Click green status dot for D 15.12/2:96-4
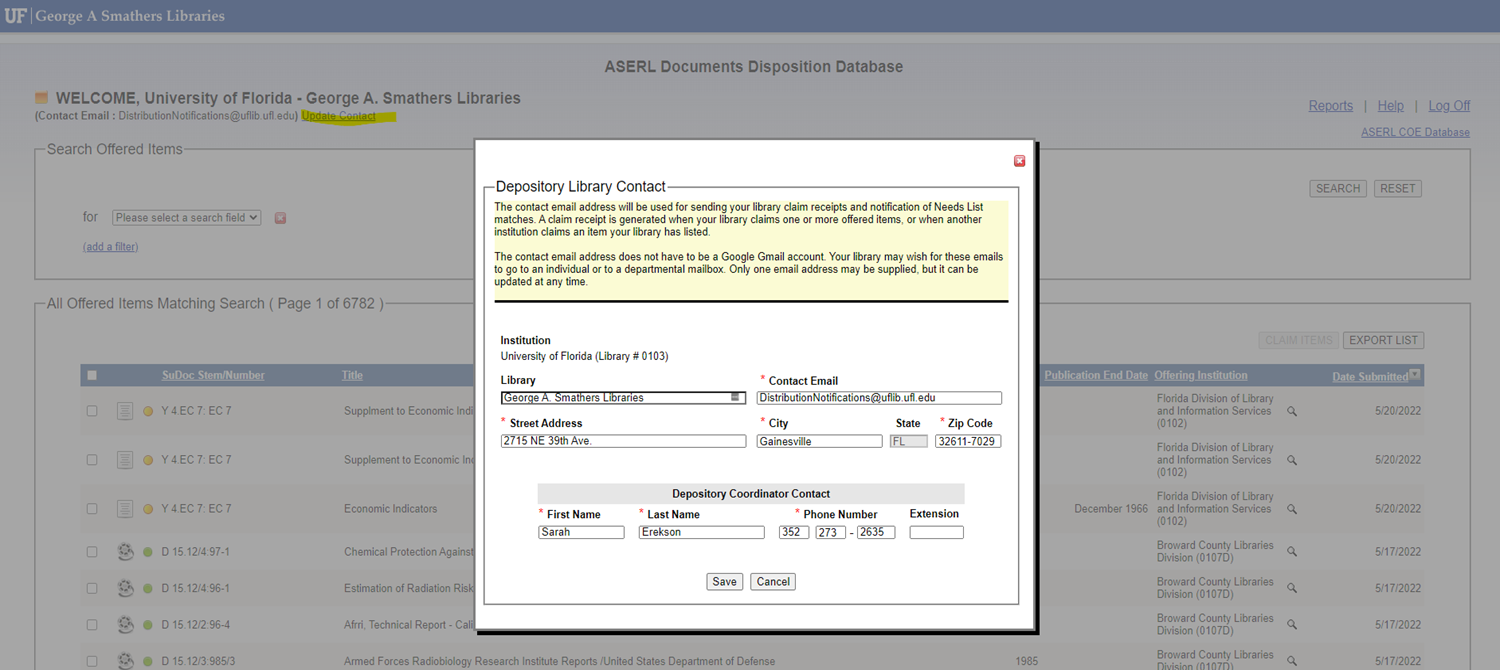Viewport: 1500px width, 670px height. coord(148,625)
